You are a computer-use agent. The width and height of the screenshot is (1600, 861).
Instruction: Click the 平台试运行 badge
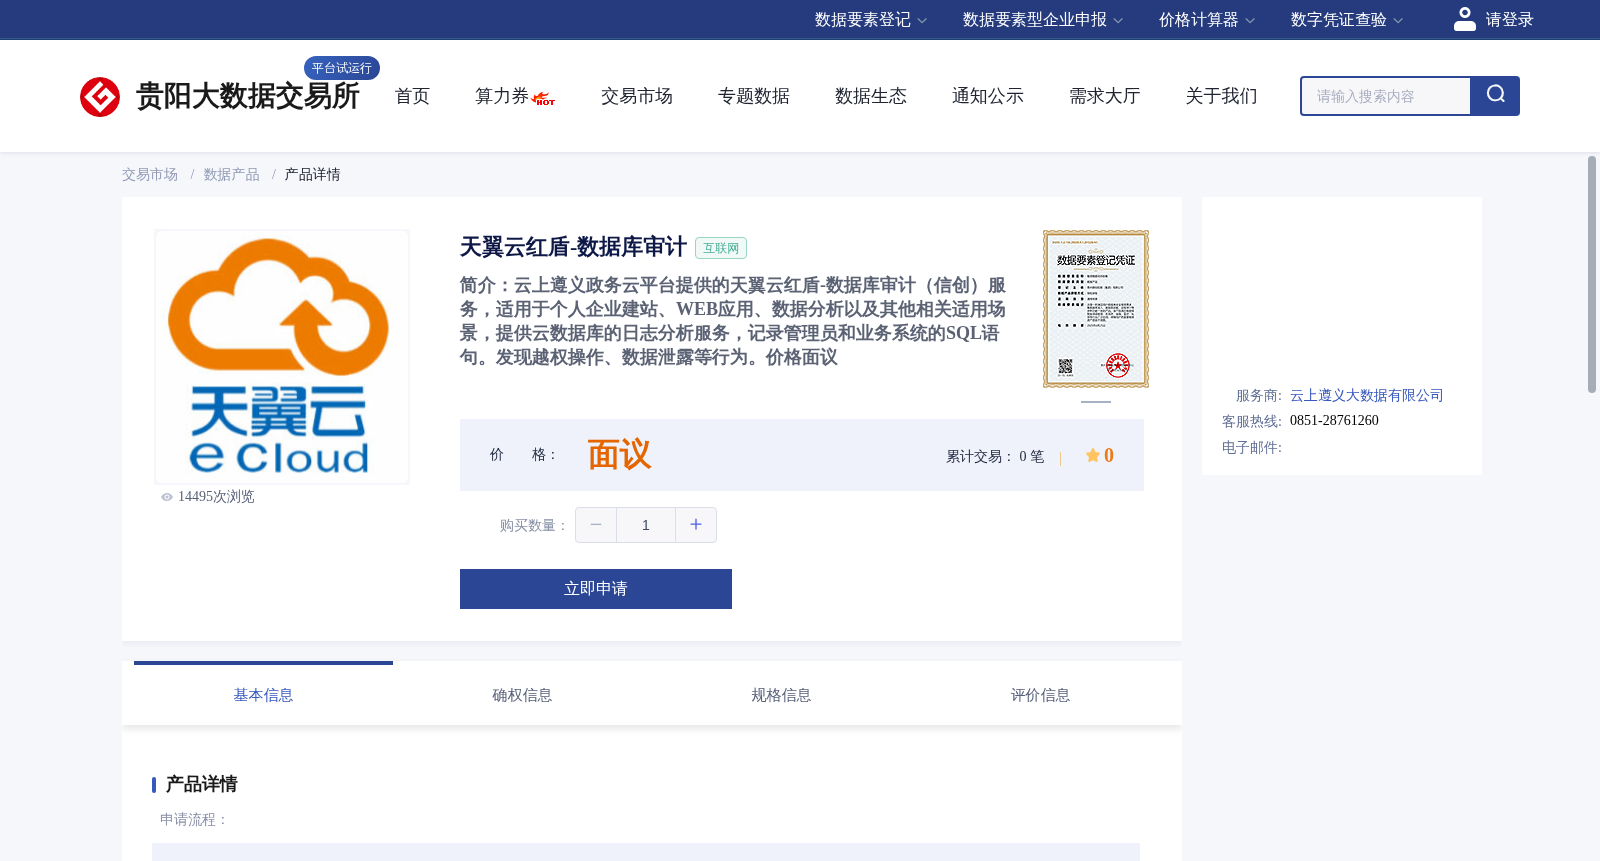[342, 68]
